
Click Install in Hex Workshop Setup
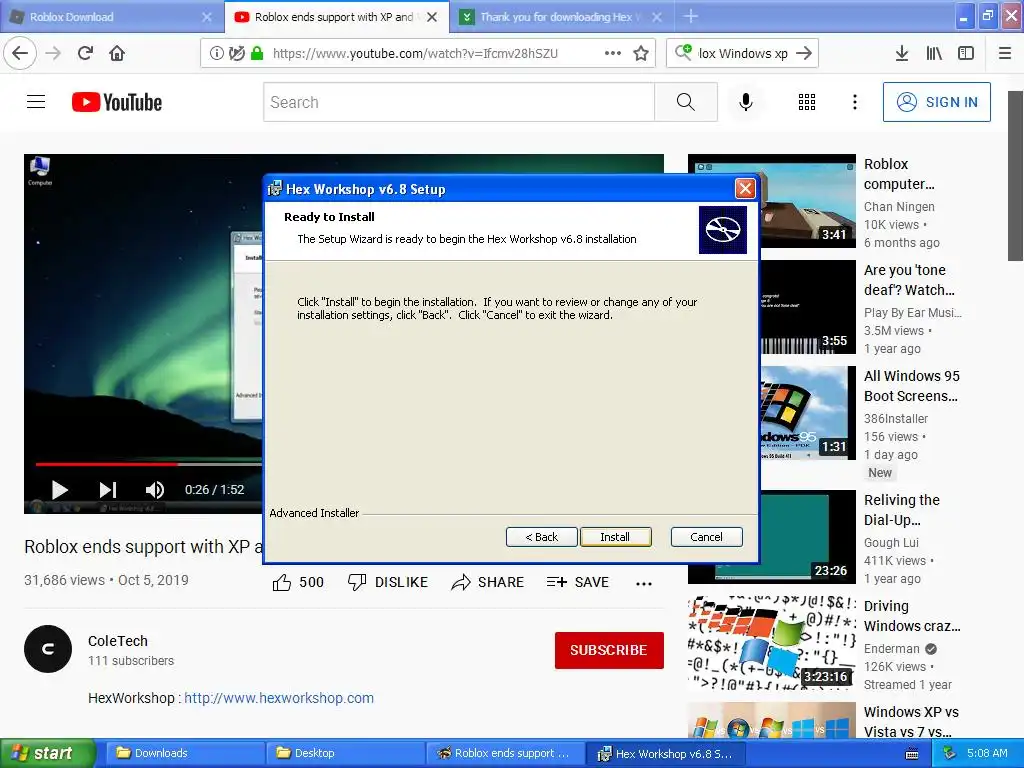[615, 537]
